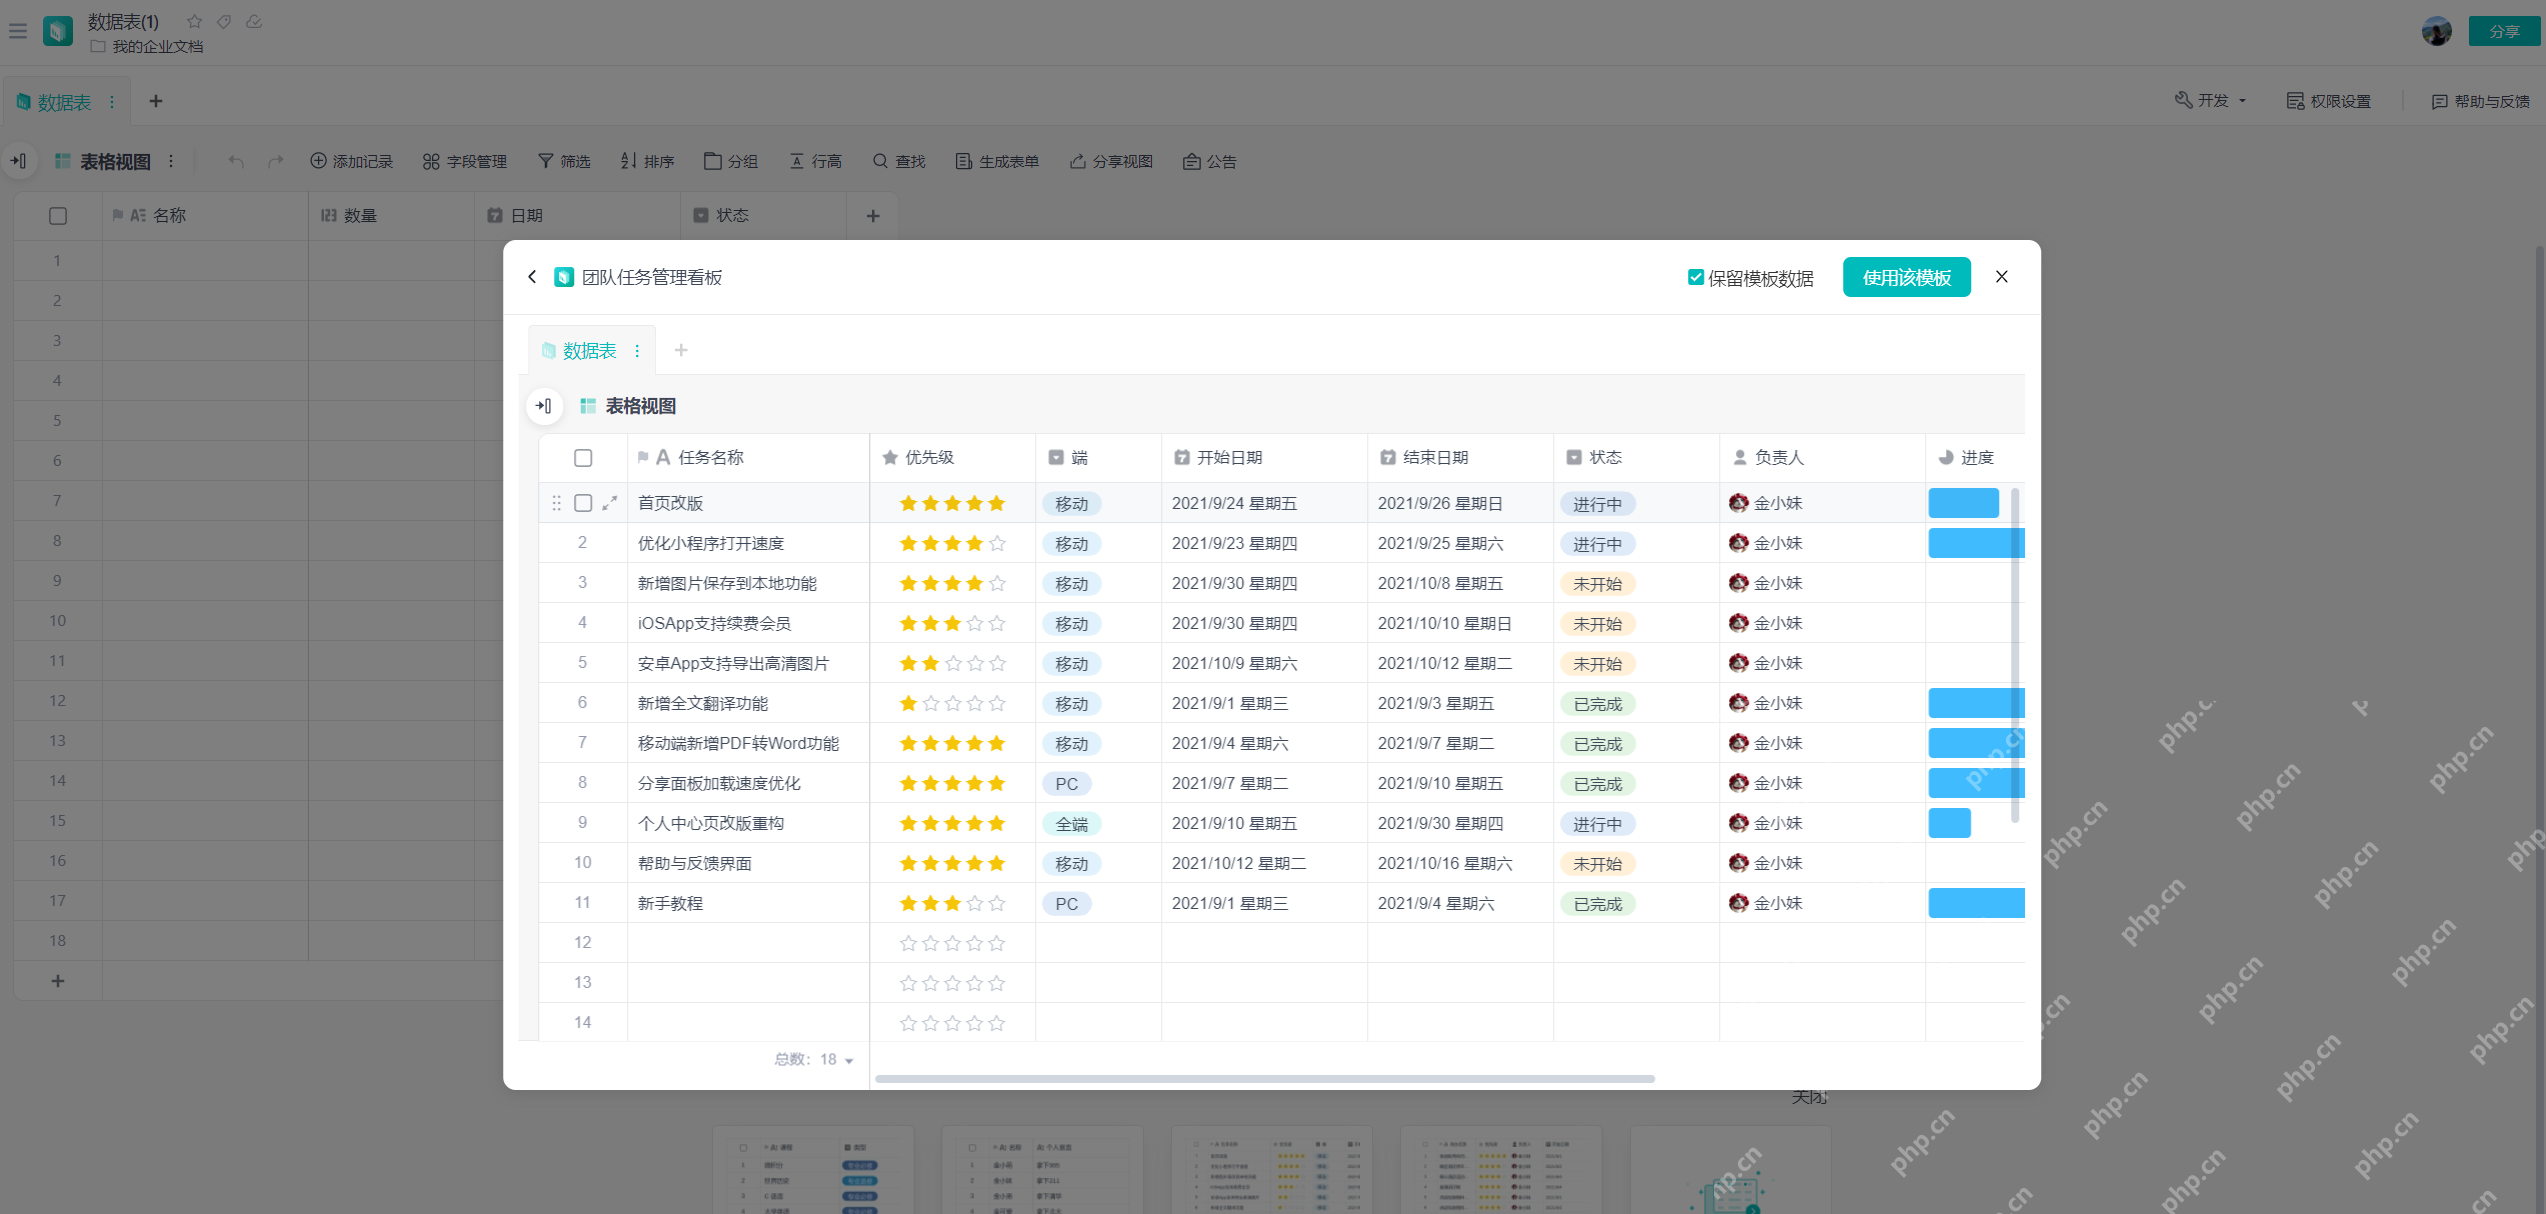Click the tag icon beside document title
Viewport: 2546px width, 1214px height.
[x=224, y=21]
